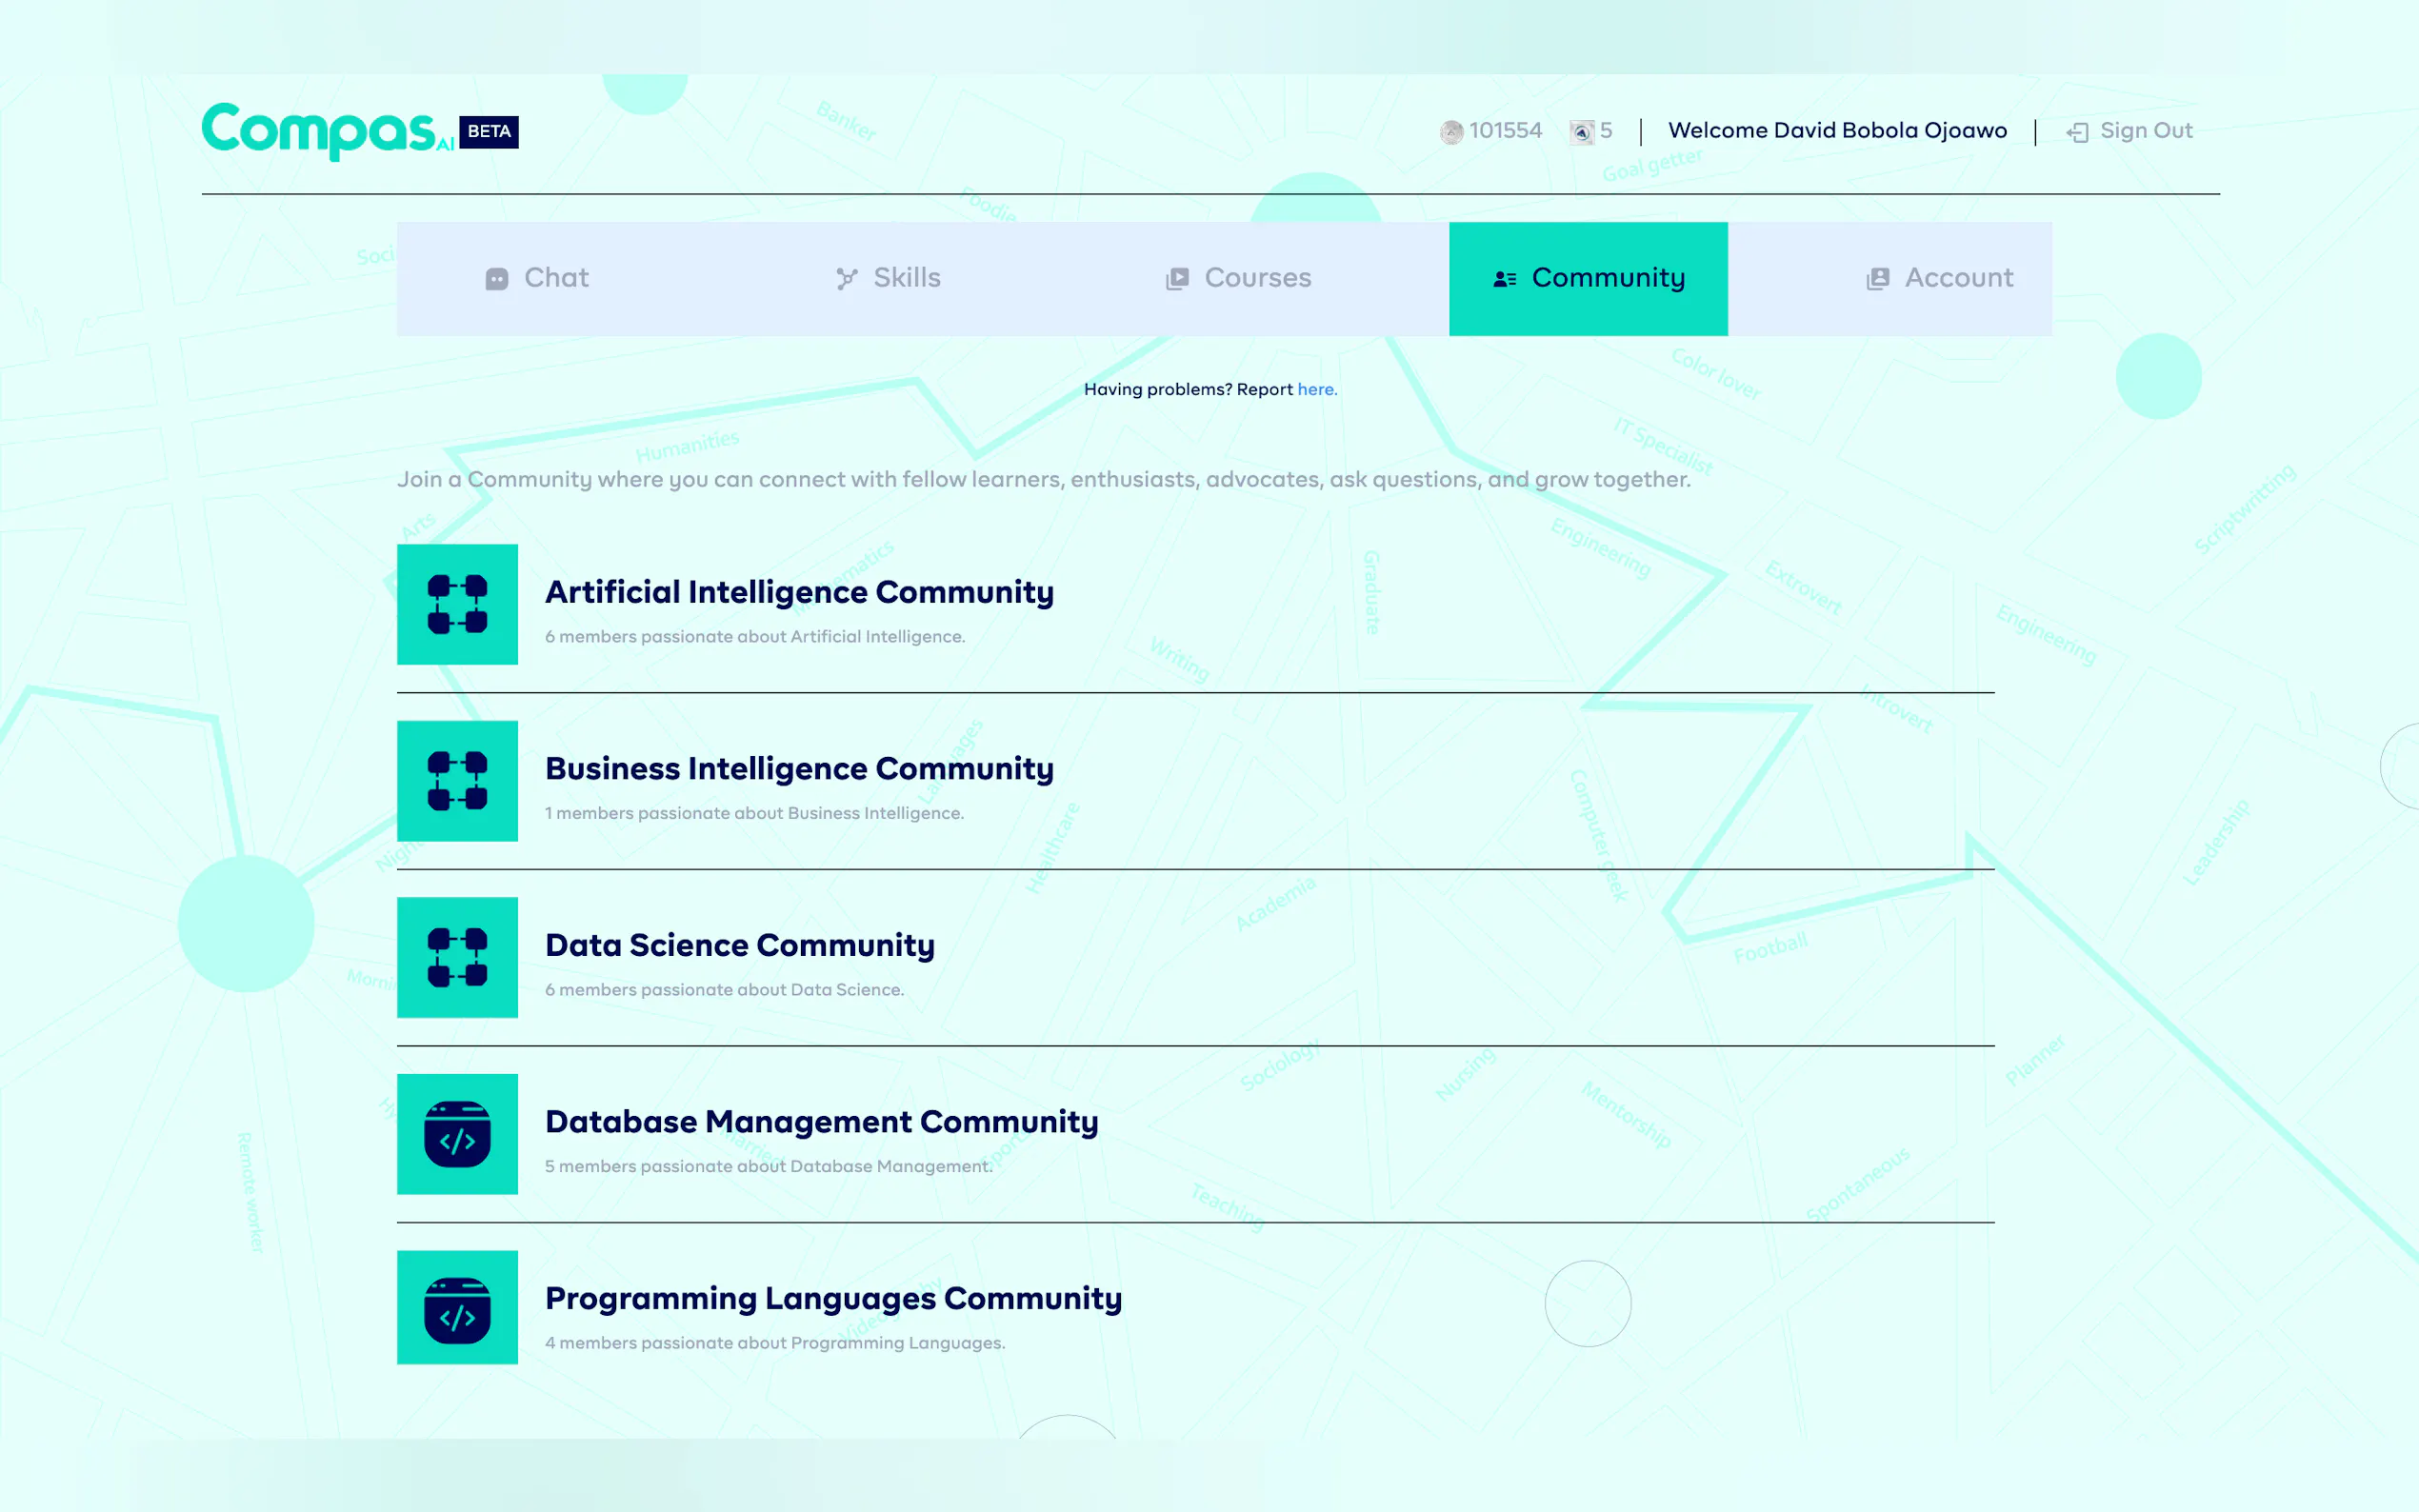Select the Community tab

click(x=1588, y=278)
